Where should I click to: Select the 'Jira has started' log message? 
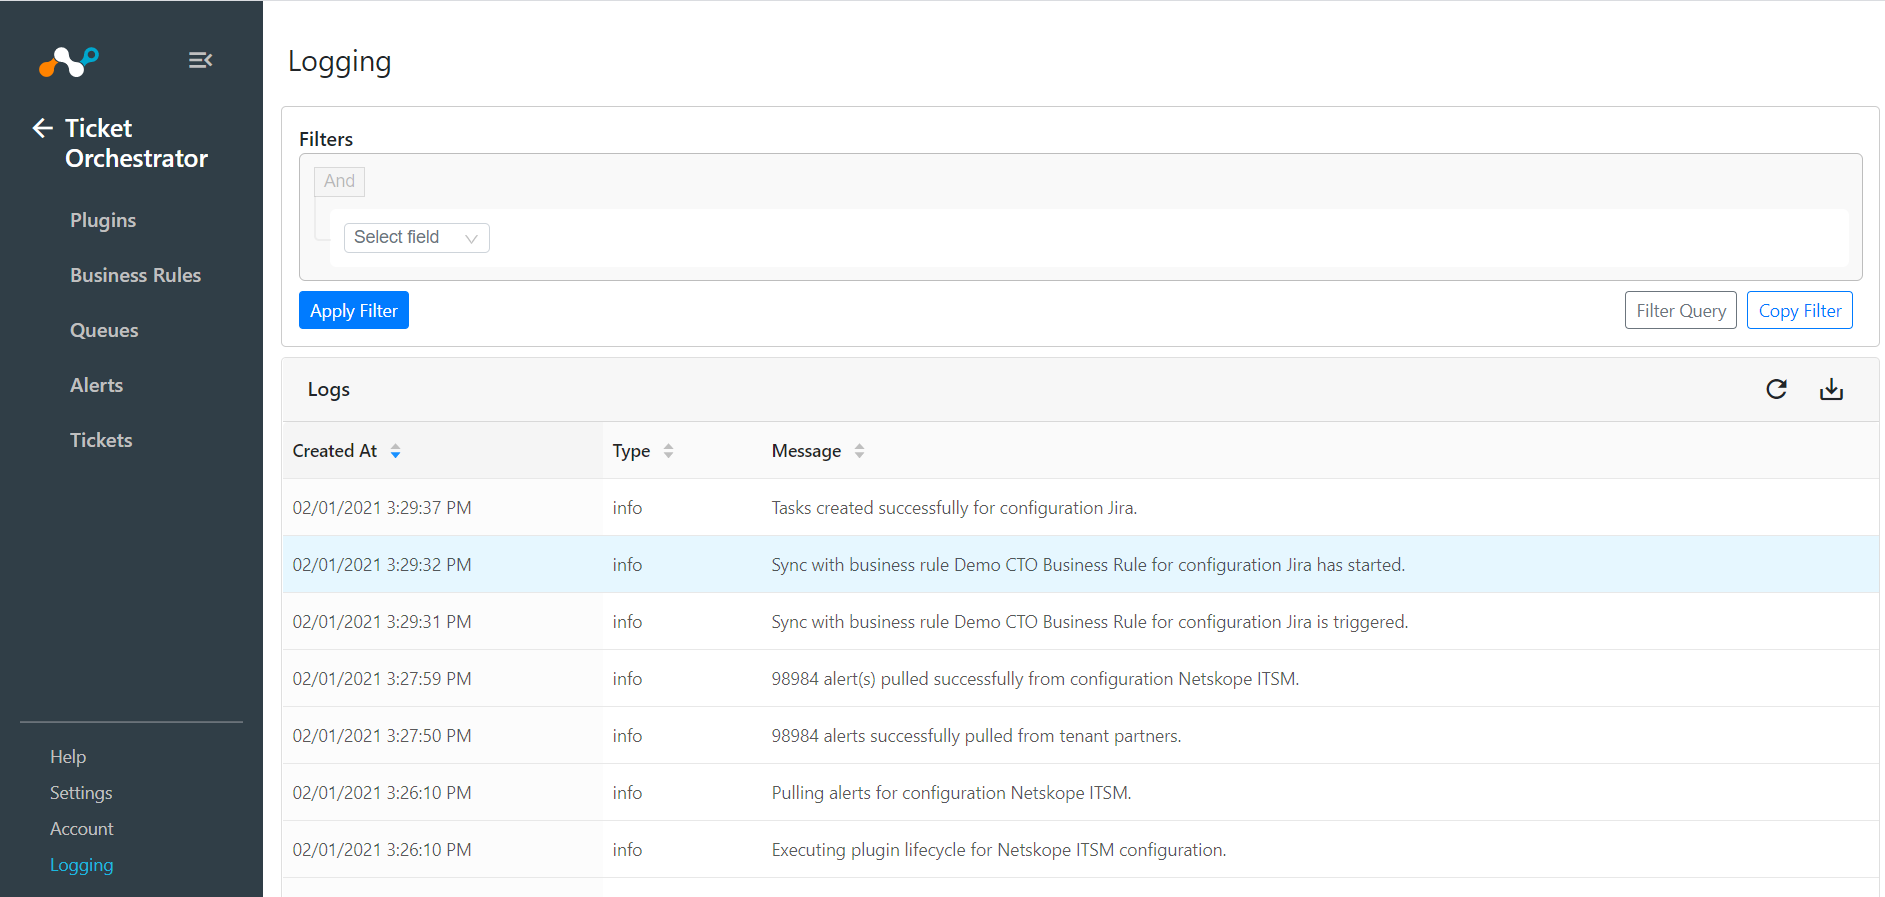point(1088,565)
